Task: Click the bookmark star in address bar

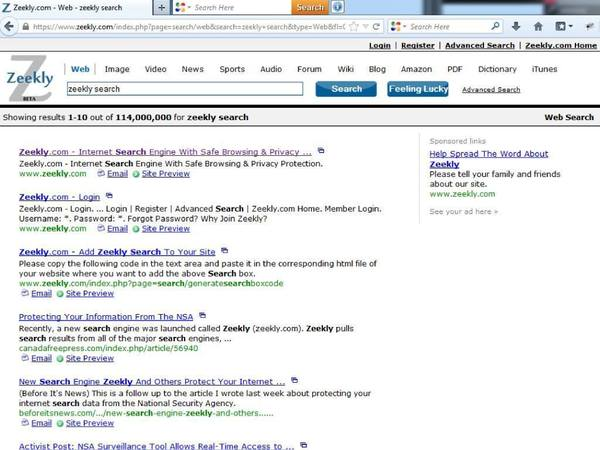Action: coord(354,26)
